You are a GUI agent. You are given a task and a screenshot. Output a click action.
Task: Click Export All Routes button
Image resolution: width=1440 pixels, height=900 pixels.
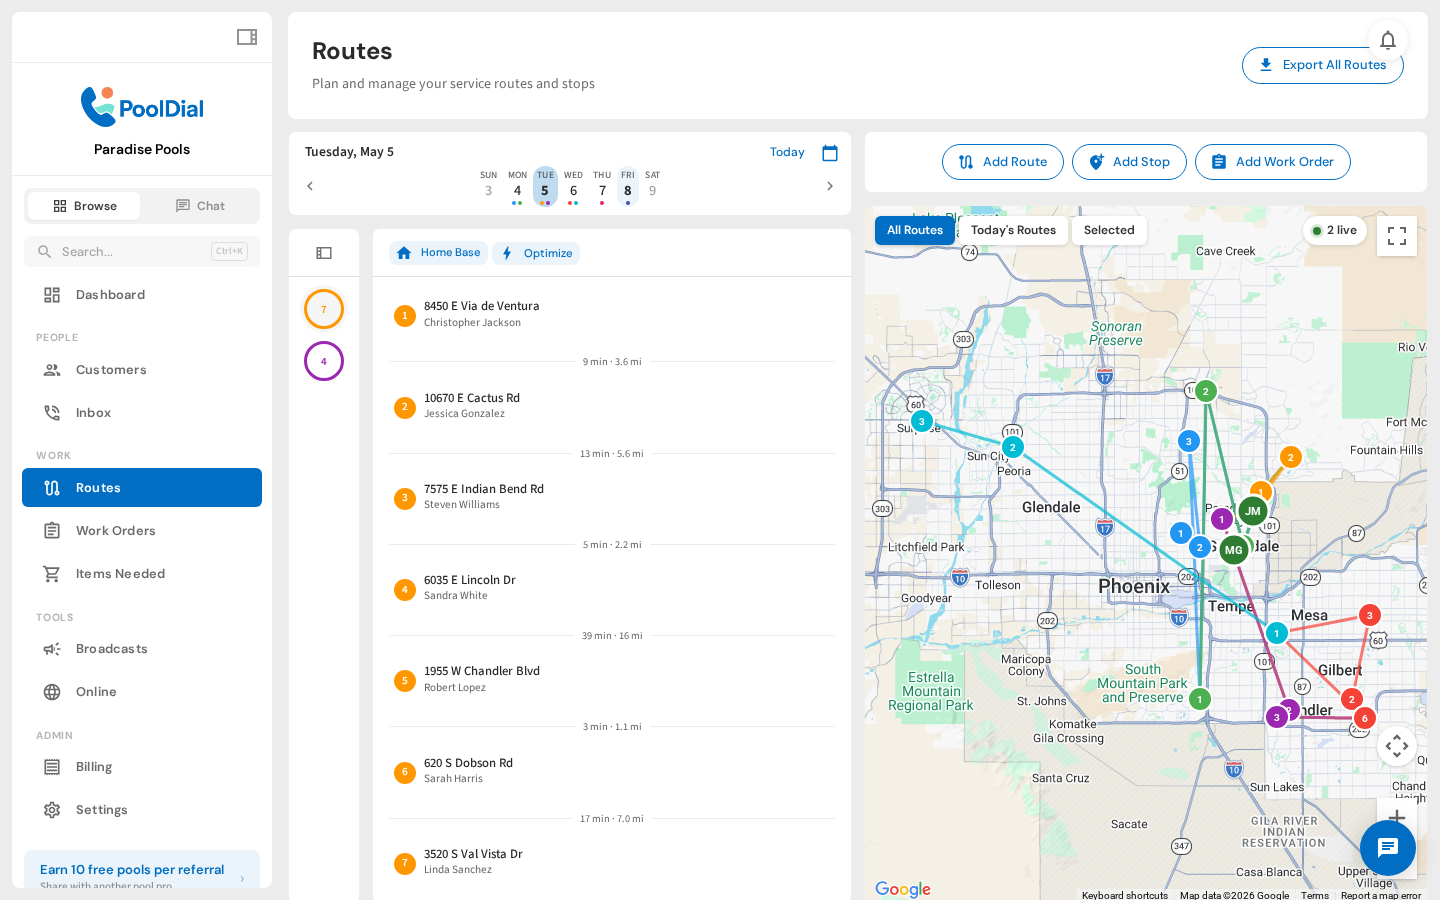click(1322, 66)
